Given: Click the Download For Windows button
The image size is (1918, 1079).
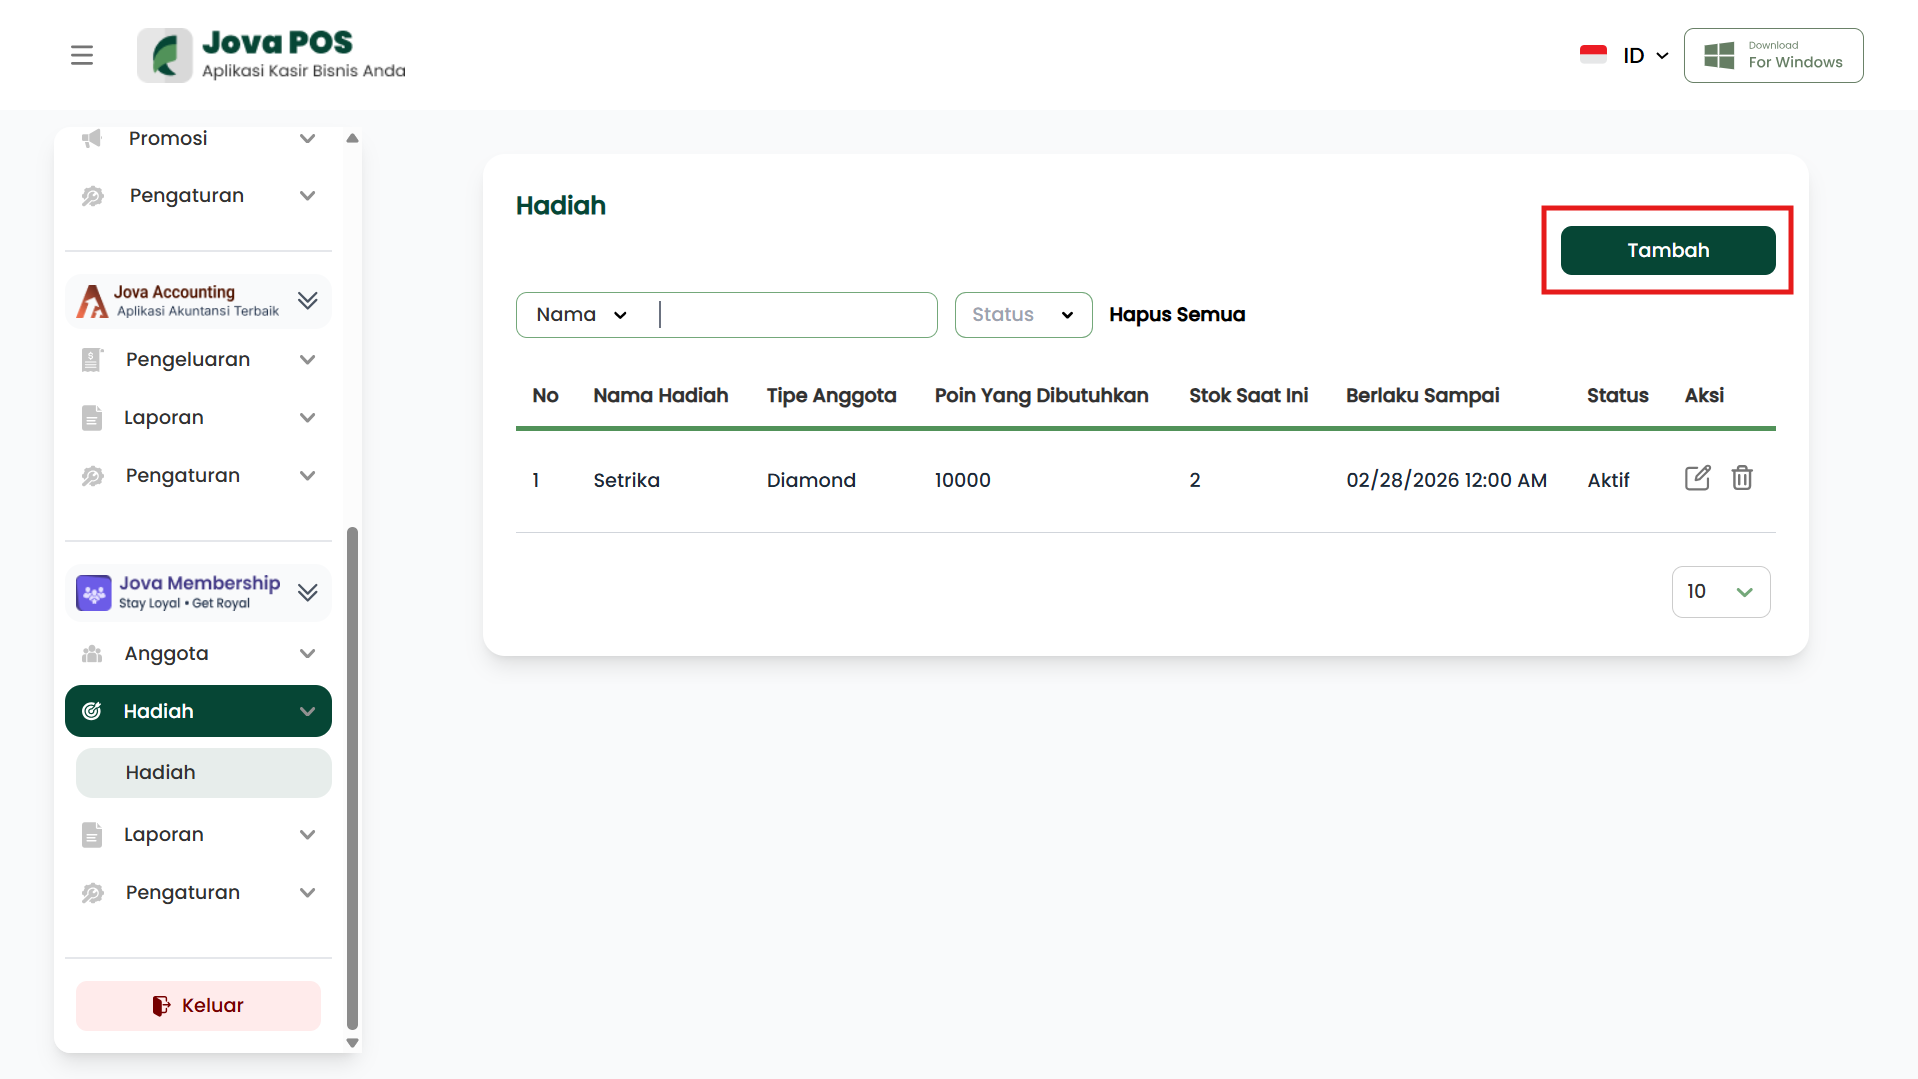Looking at the screenshot, I should [x=1773, y=55].
